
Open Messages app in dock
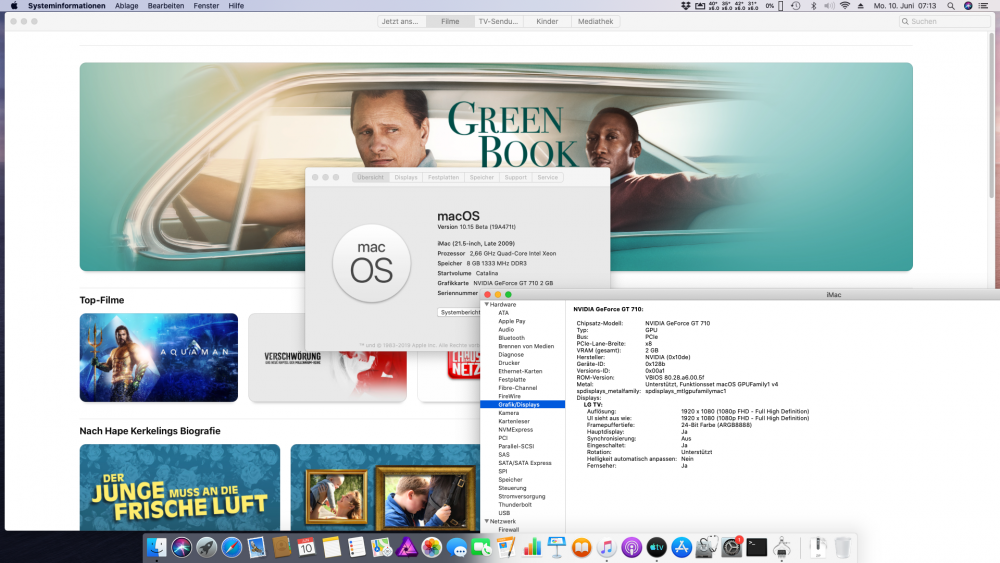coord(457,547)
